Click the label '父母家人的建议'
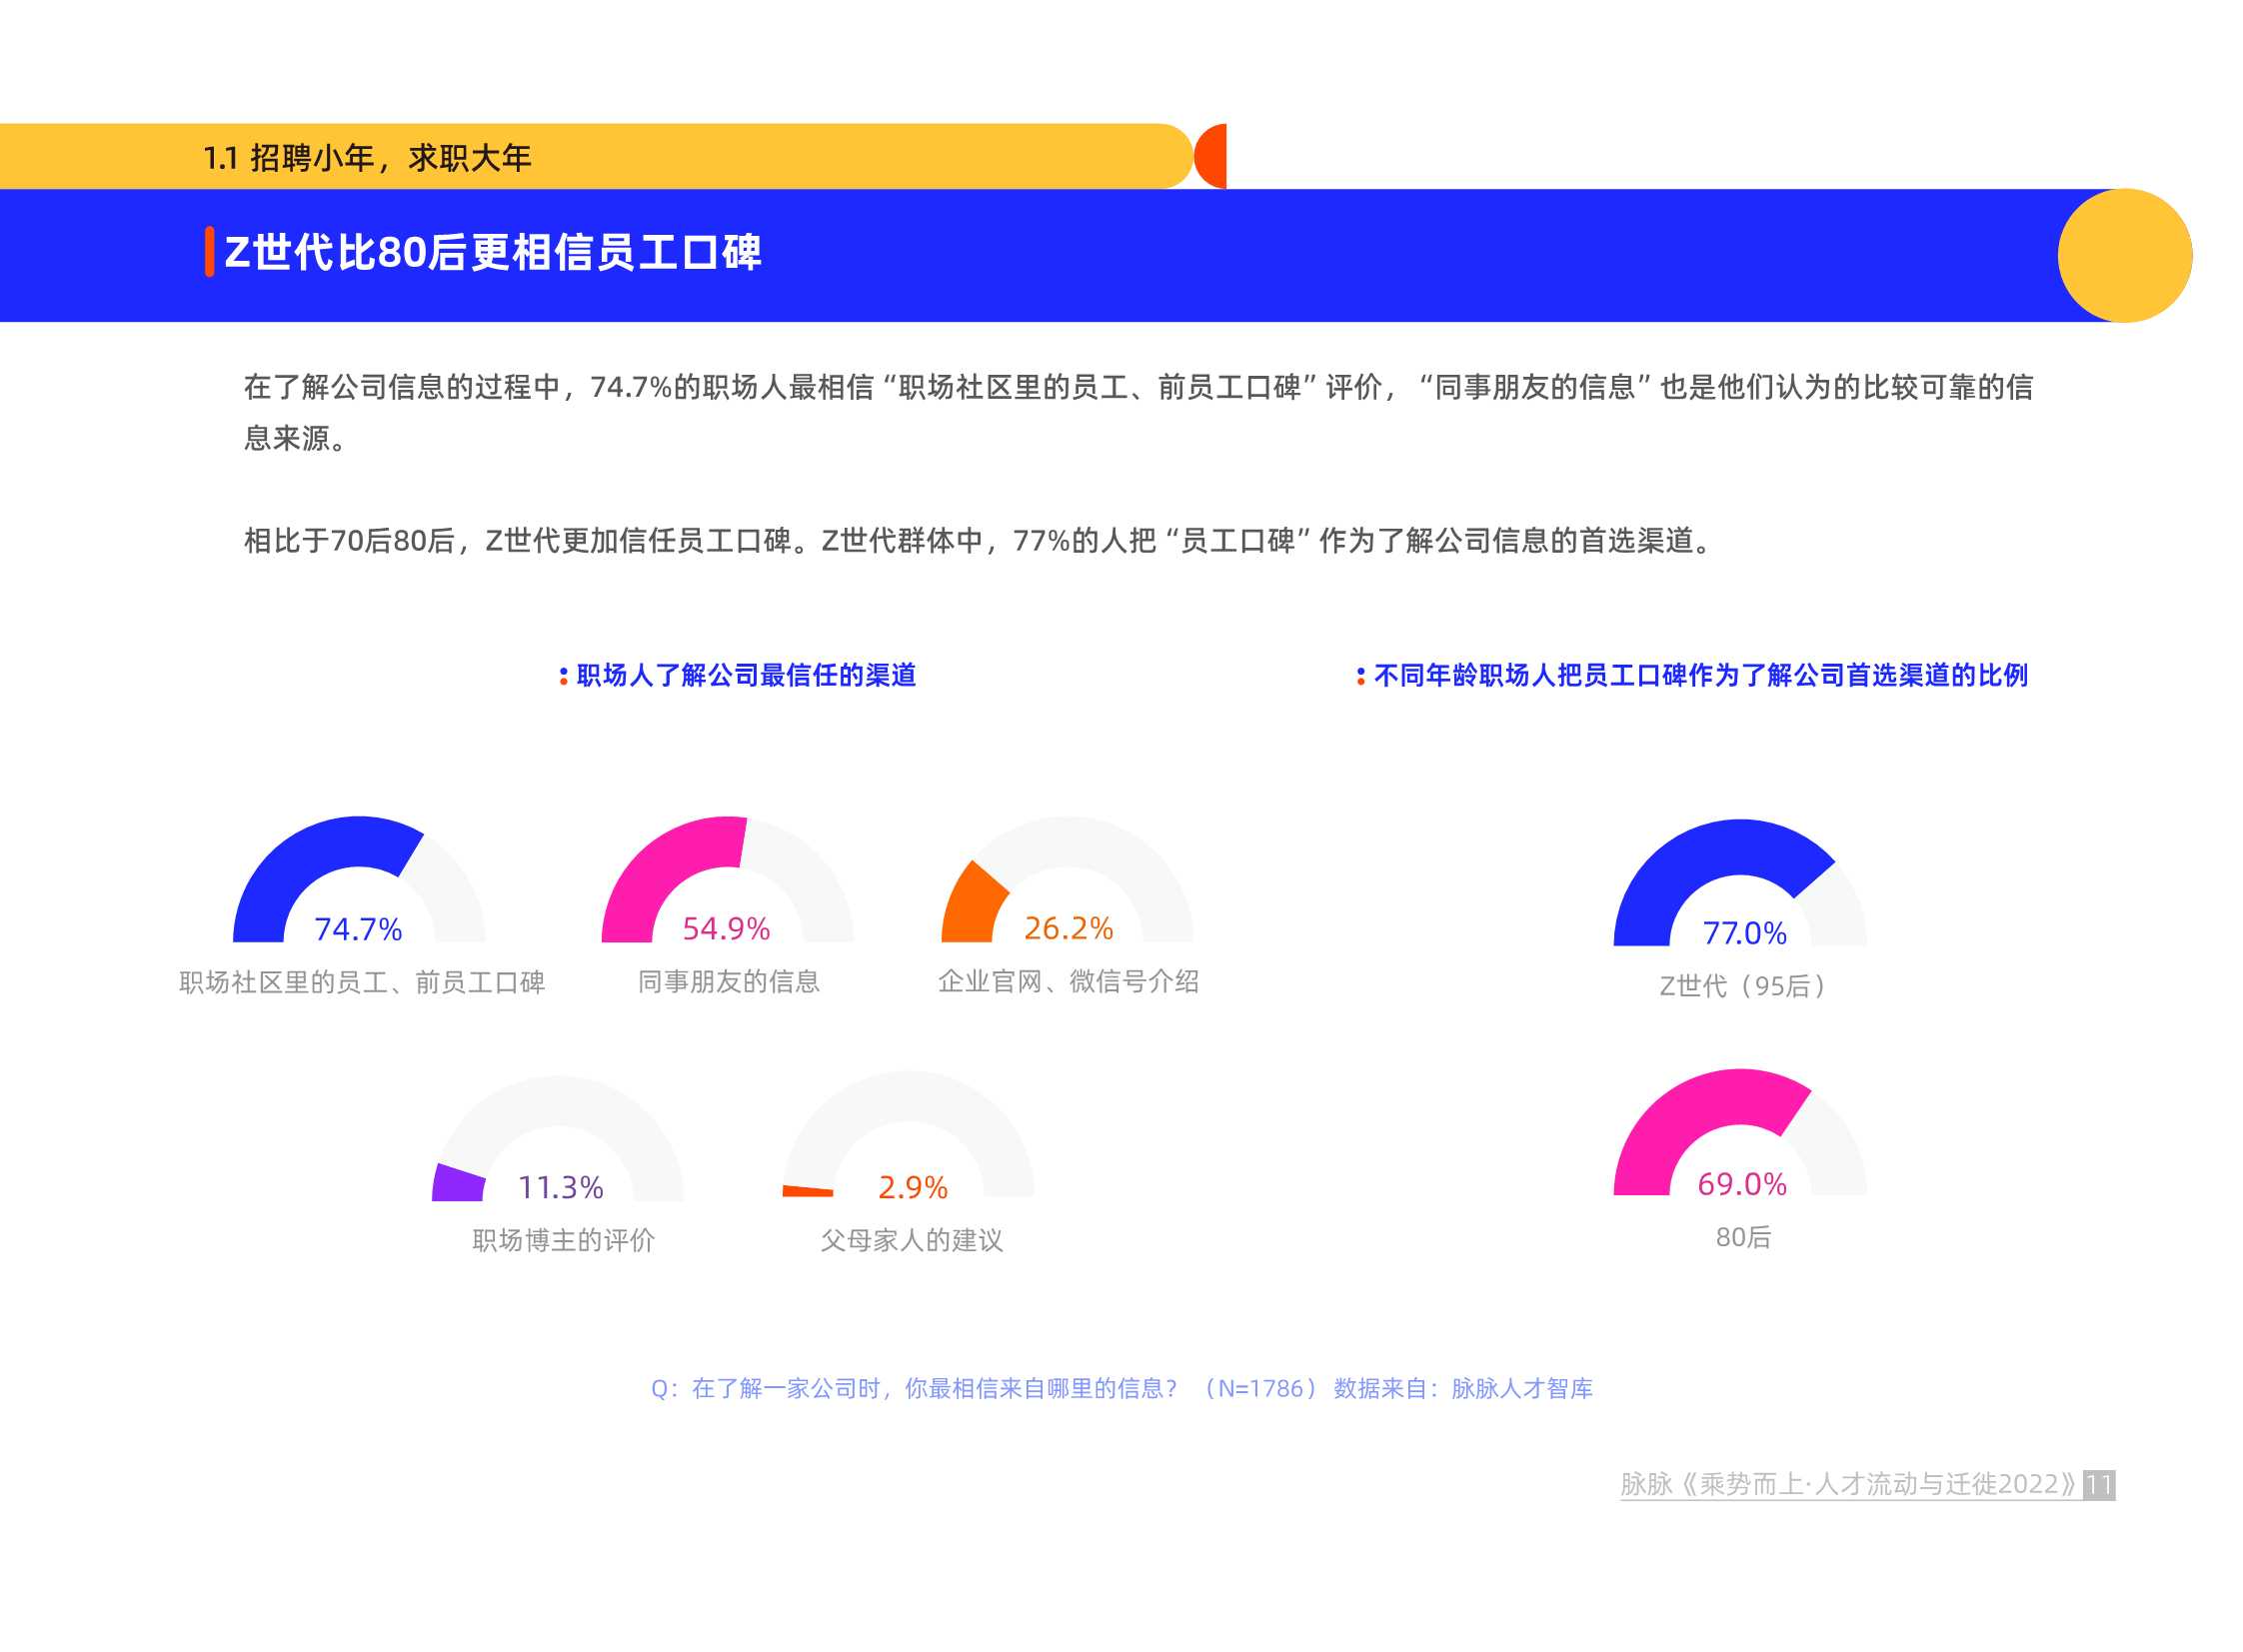 tap(912, 1241)
